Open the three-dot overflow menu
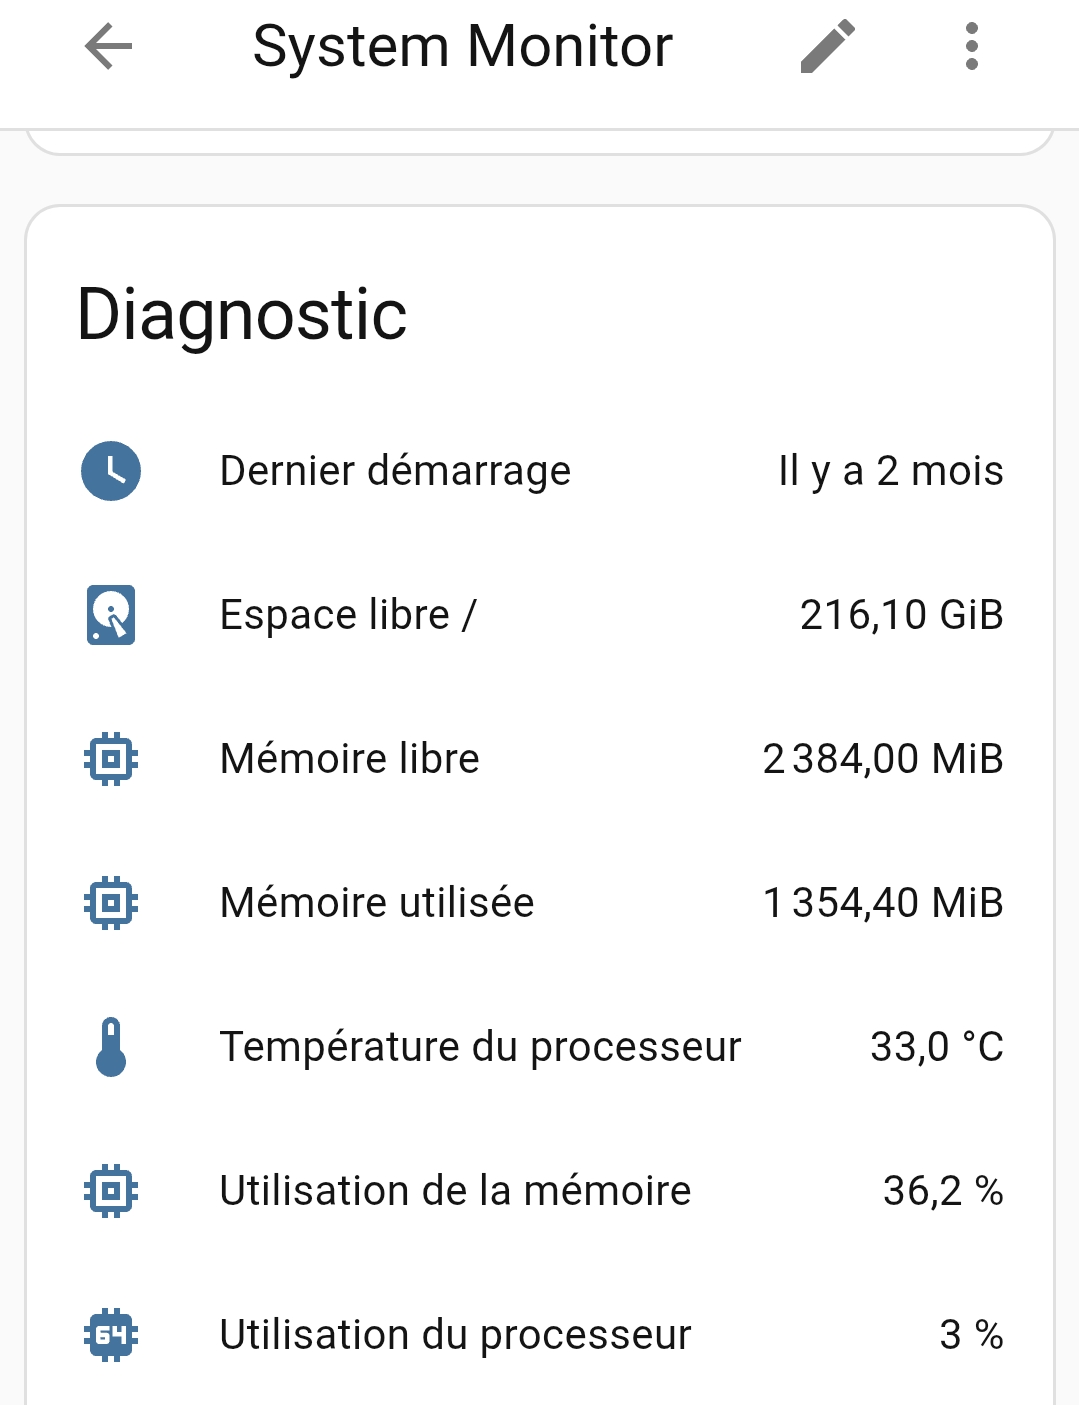The width and height of the screenshot is (1079, 1405). click(x=971, y=47)
